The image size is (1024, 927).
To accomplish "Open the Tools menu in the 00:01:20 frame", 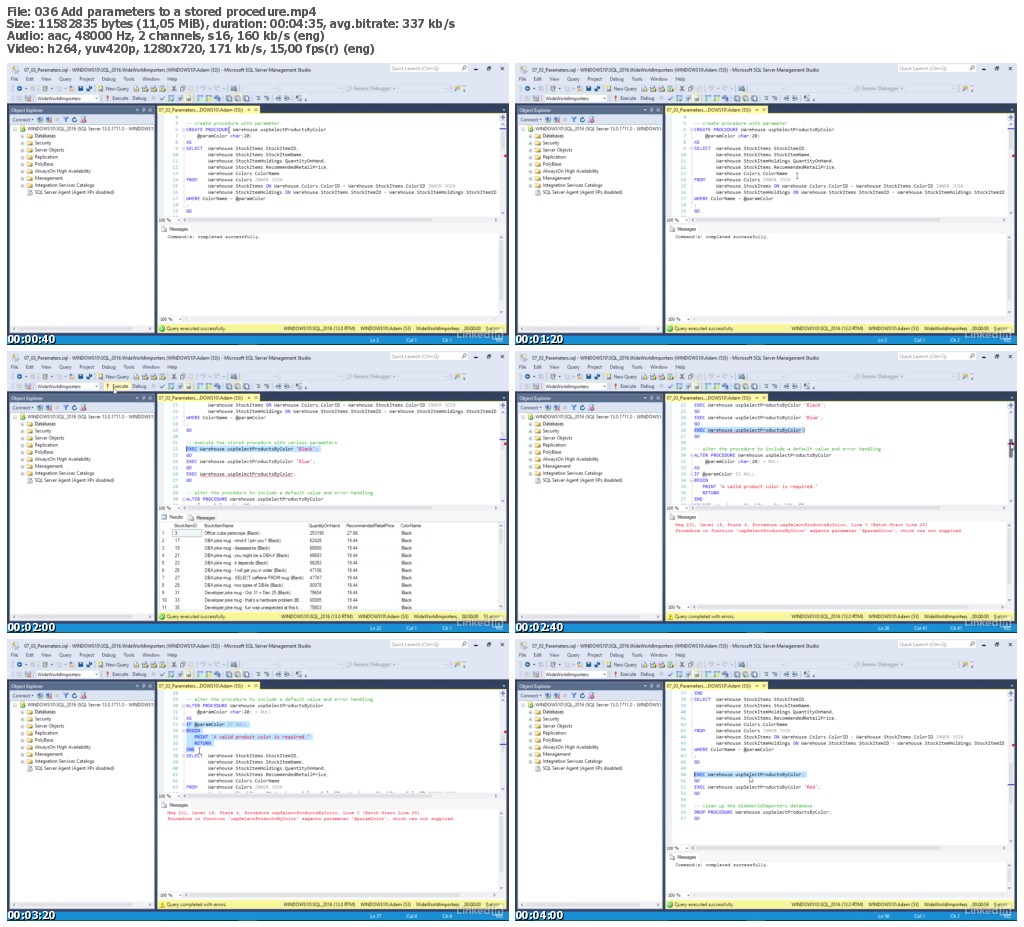I will [x=637, y=79].
